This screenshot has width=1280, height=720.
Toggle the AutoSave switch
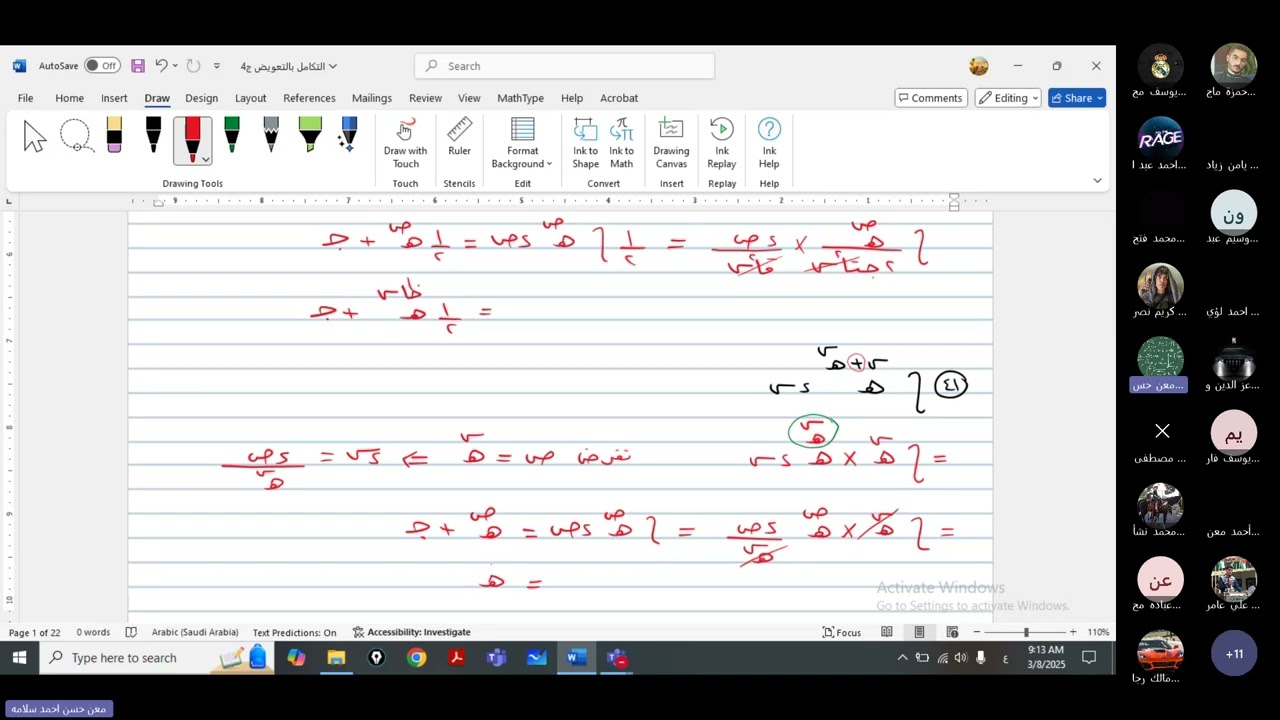pyautogui.click(x=102, y=66)
